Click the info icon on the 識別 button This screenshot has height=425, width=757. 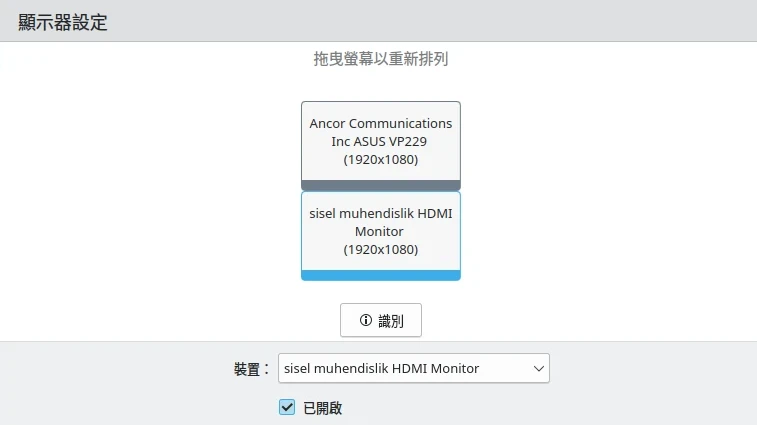pyautogui.click(x=366, y=320)
